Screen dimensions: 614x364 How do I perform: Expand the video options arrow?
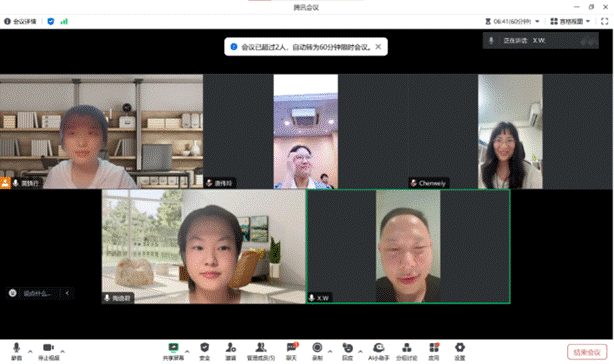[63, 351]
